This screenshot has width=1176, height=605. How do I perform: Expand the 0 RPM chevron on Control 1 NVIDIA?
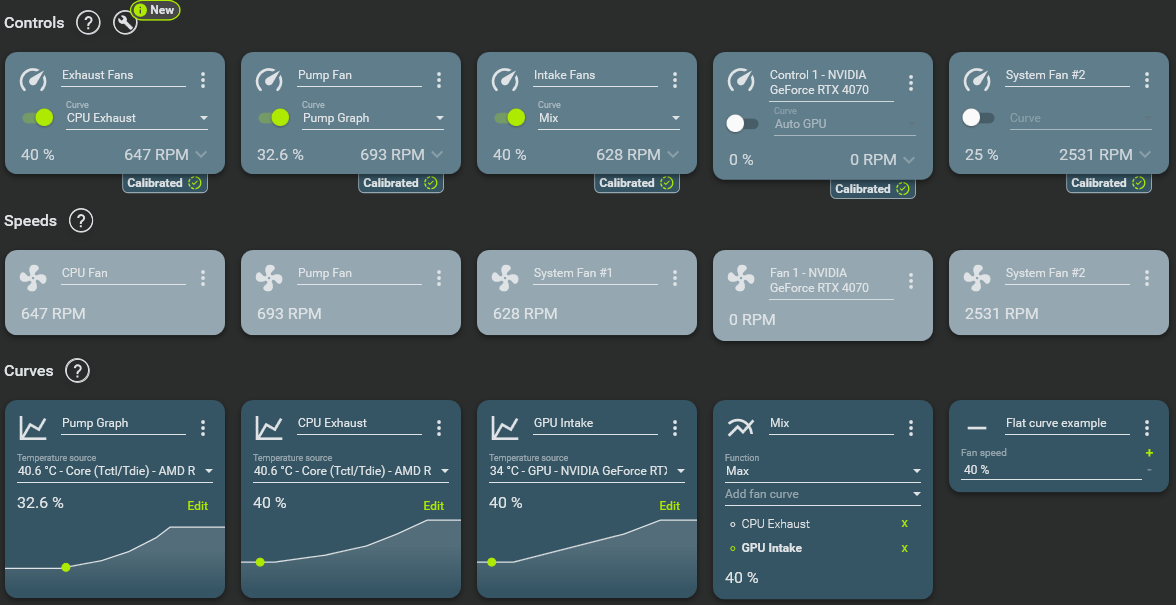coord(909,160)
